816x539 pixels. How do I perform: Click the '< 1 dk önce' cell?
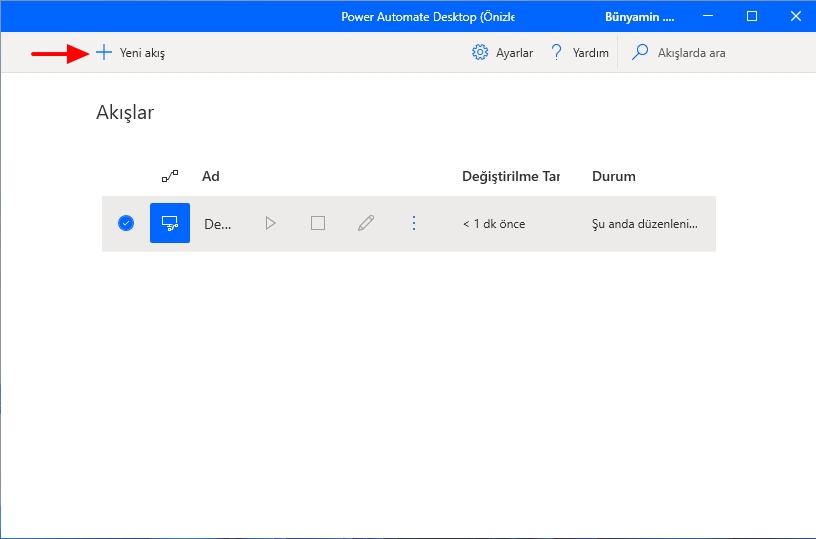click(x=494, y=224)
